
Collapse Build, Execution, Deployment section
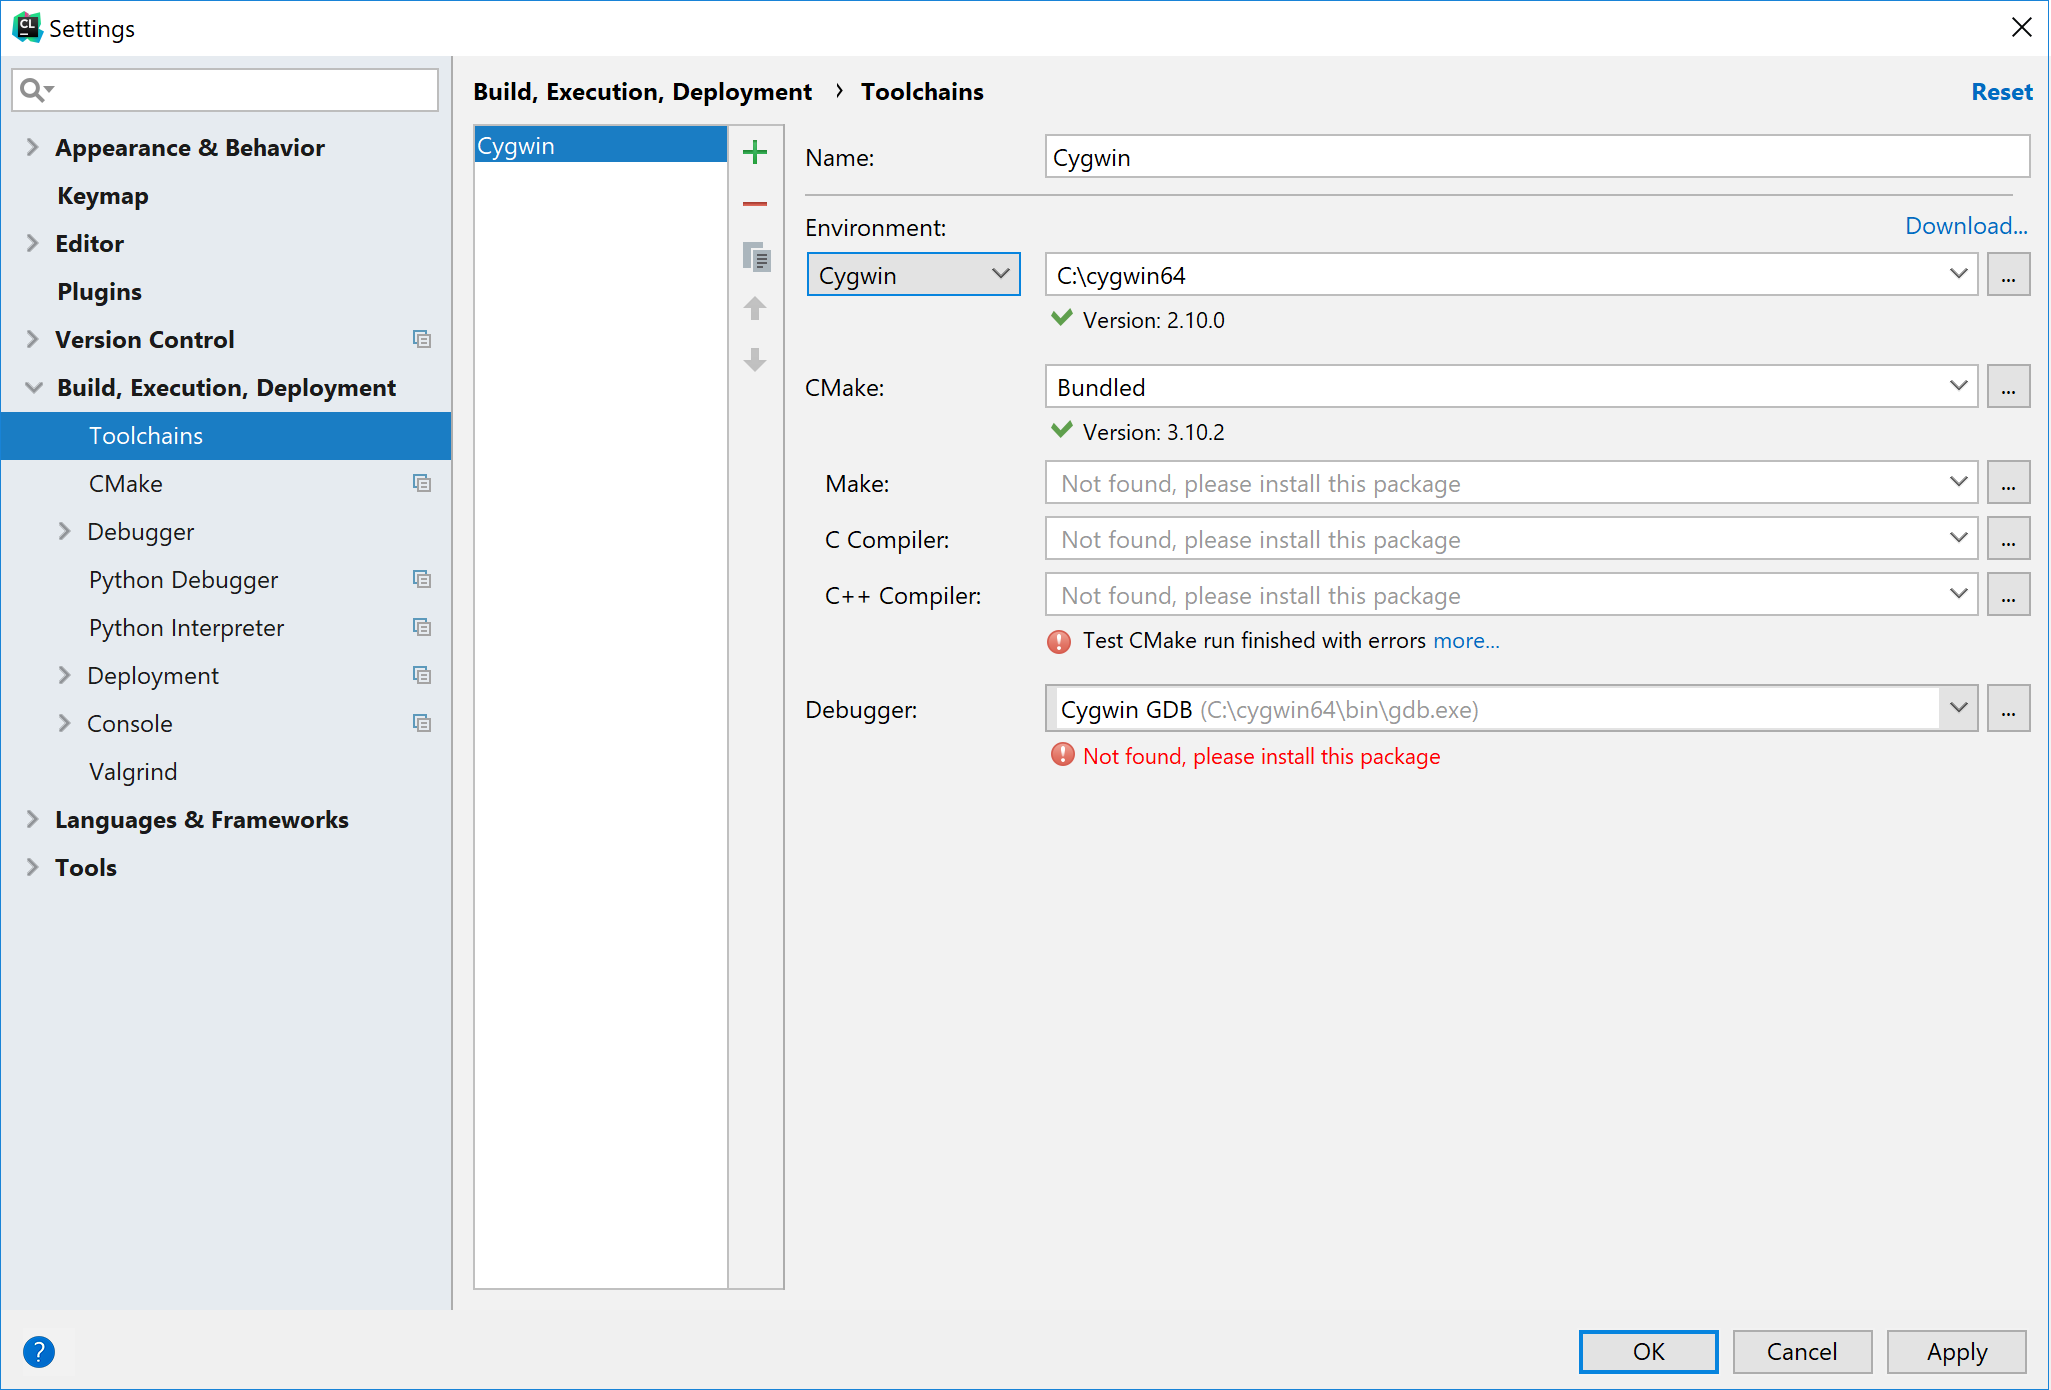33,388
